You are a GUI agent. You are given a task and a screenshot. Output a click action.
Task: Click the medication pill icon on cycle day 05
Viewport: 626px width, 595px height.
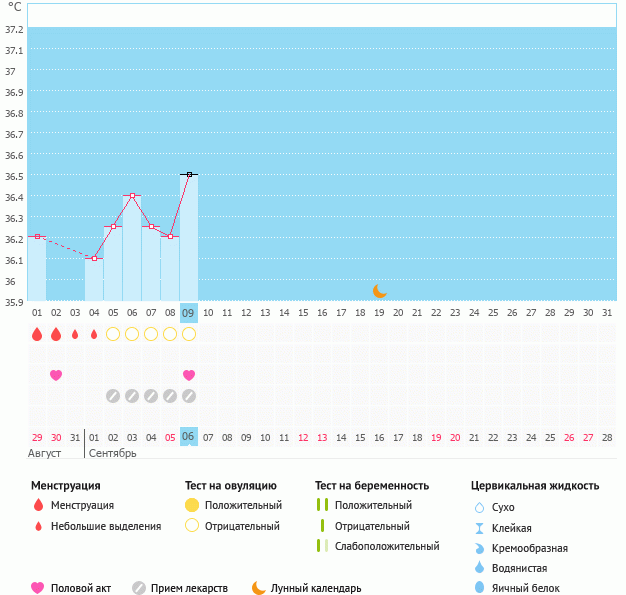pyautogui.click(x=113, y=396)
